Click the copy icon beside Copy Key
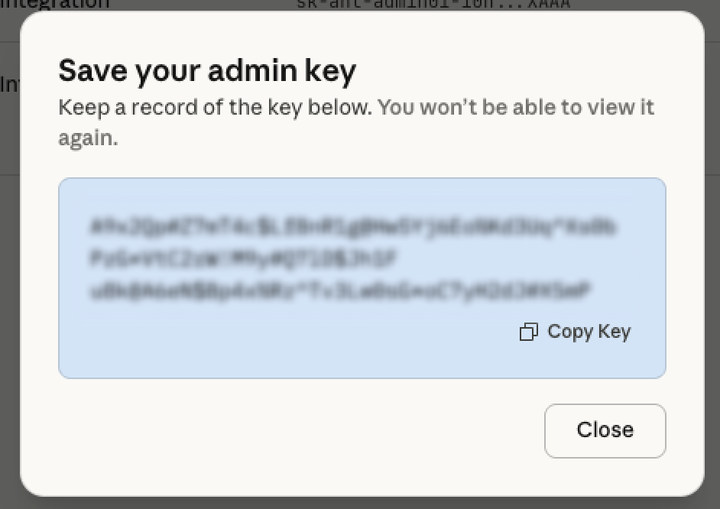 [529, 332]
